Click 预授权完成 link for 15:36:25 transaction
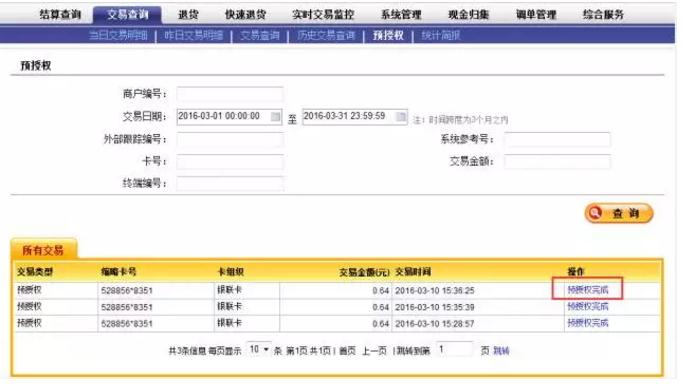The image size is (683, 384). (588, 290)
